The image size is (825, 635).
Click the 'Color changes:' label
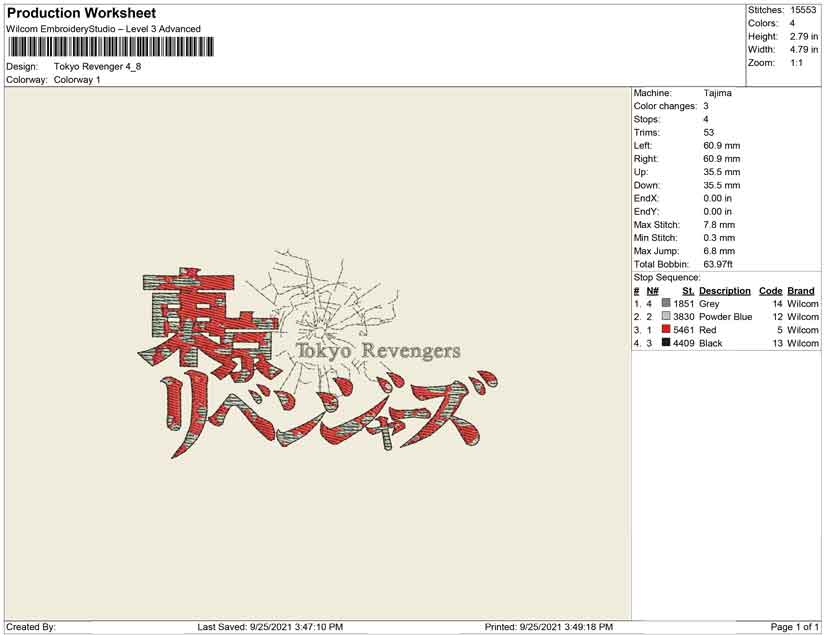point(665,106)
